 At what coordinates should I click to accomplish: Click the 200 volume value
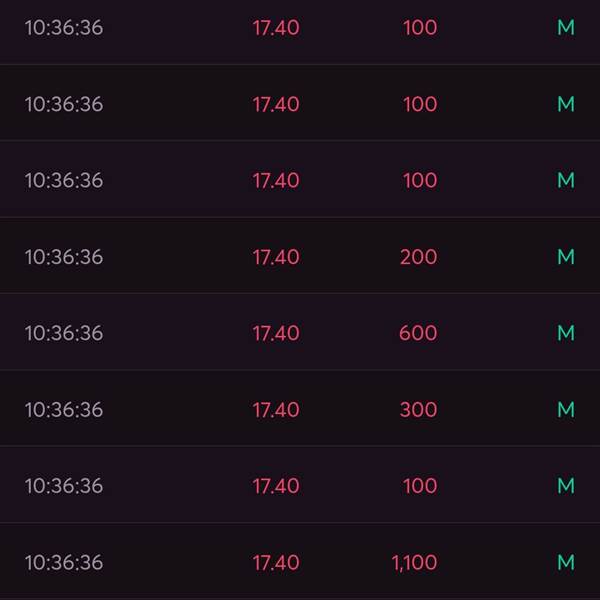418,257
